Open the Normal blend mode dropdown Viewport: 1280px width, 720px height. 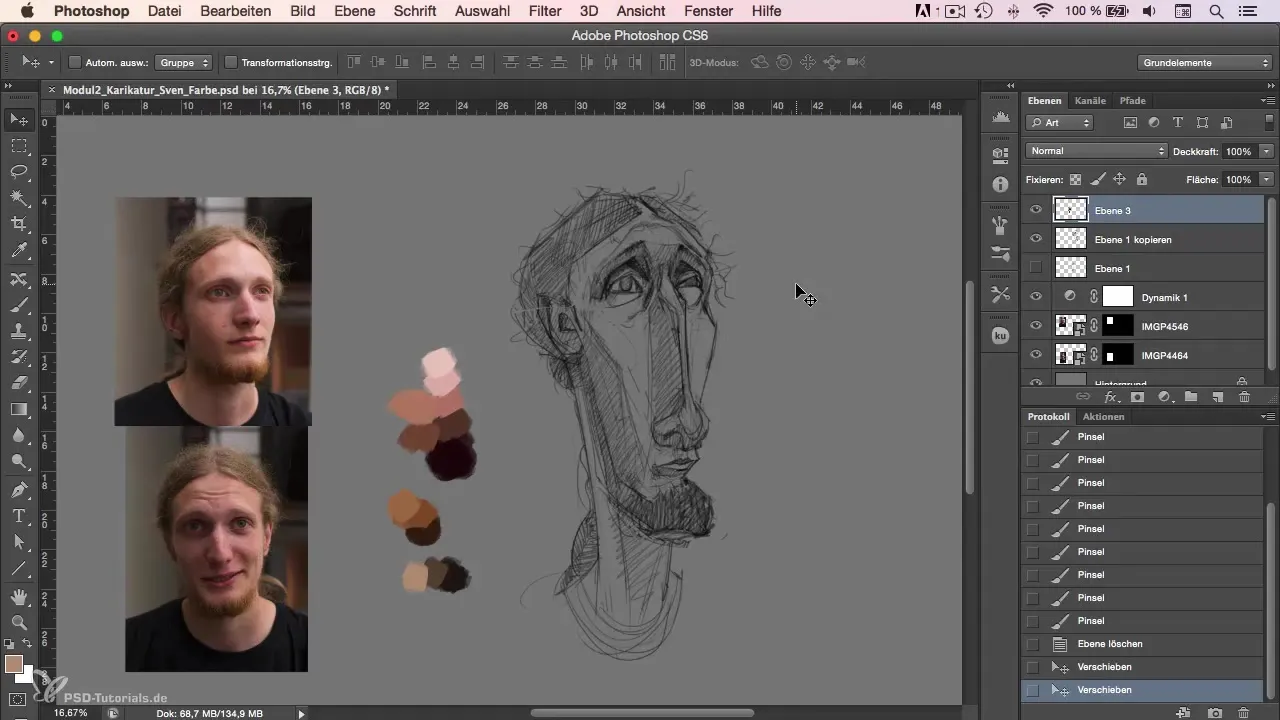pos(1096,151)
